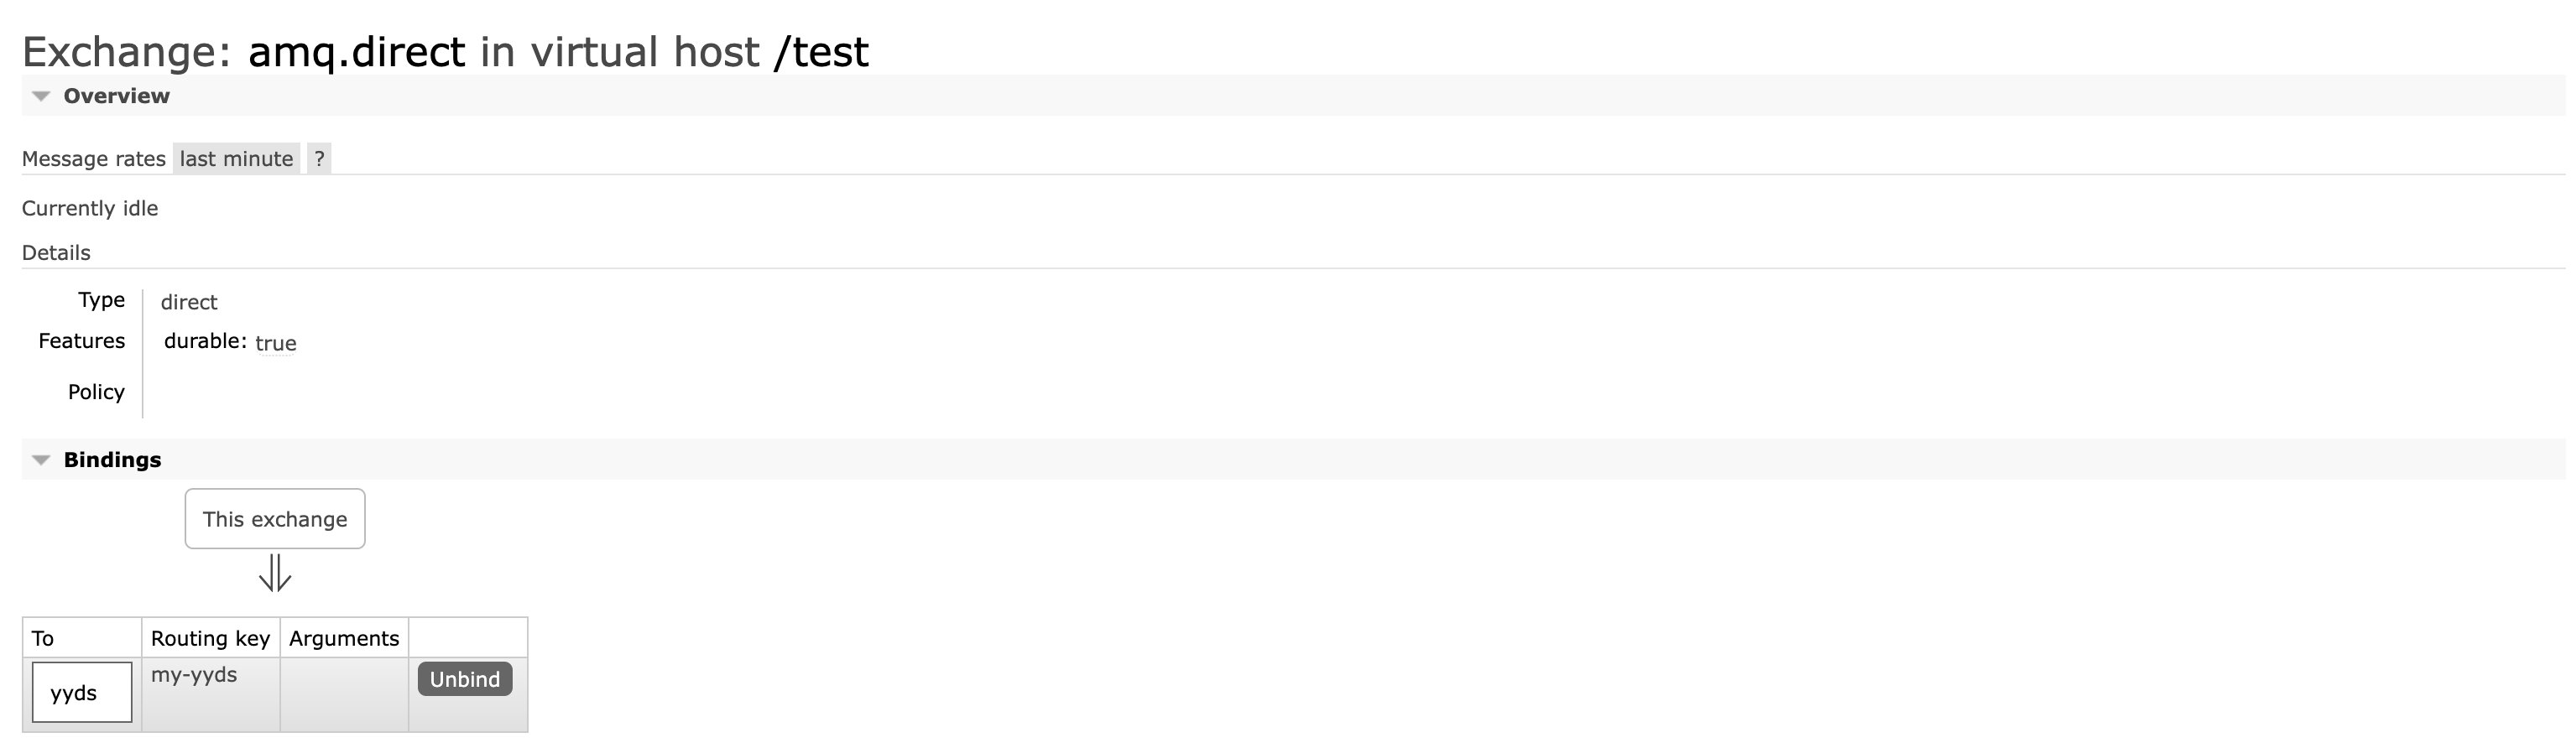Click the Arguments column header
Image resolution: width=2576 pixels, height=748 pixels.
click(x=344, y=638)
